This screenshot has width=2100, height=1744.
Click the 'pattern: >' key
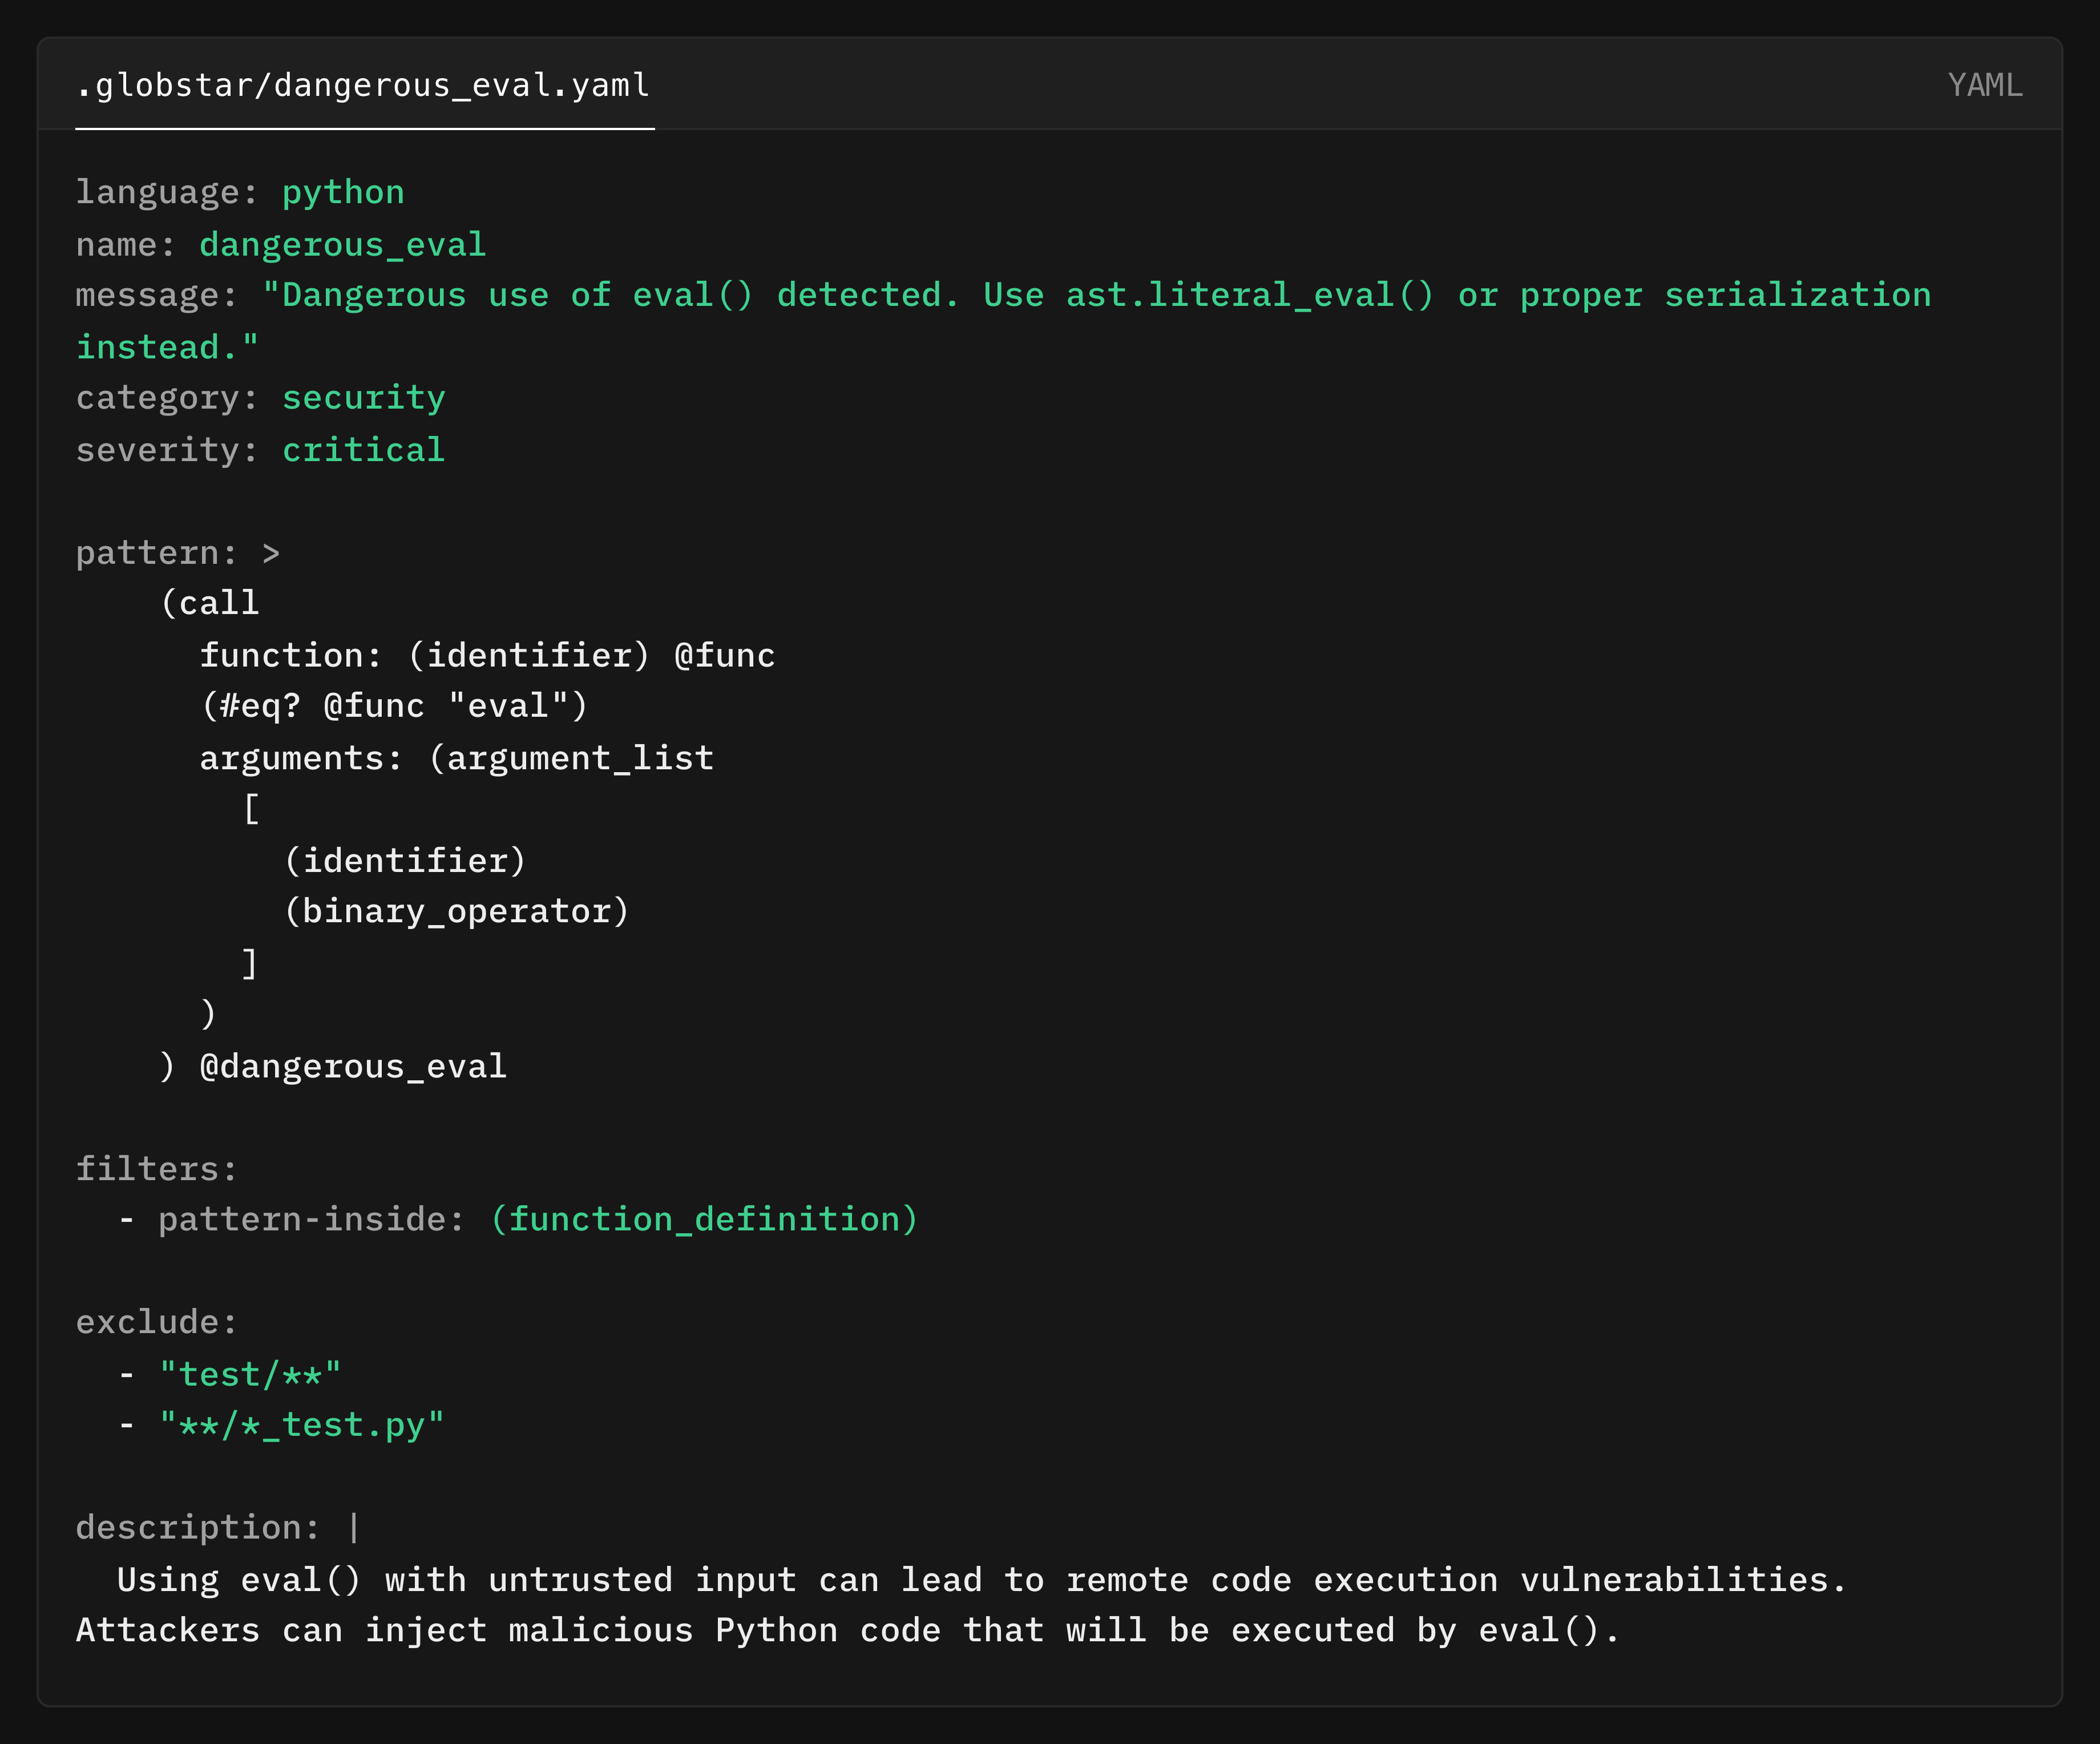178,553
